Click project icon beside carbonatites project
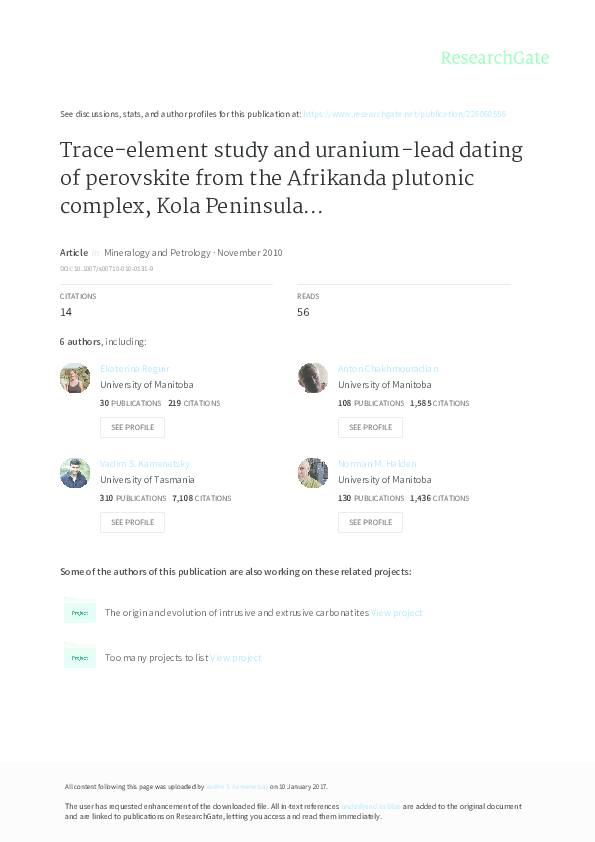Viewport: 595px width, 842px height. pos(79,611)
